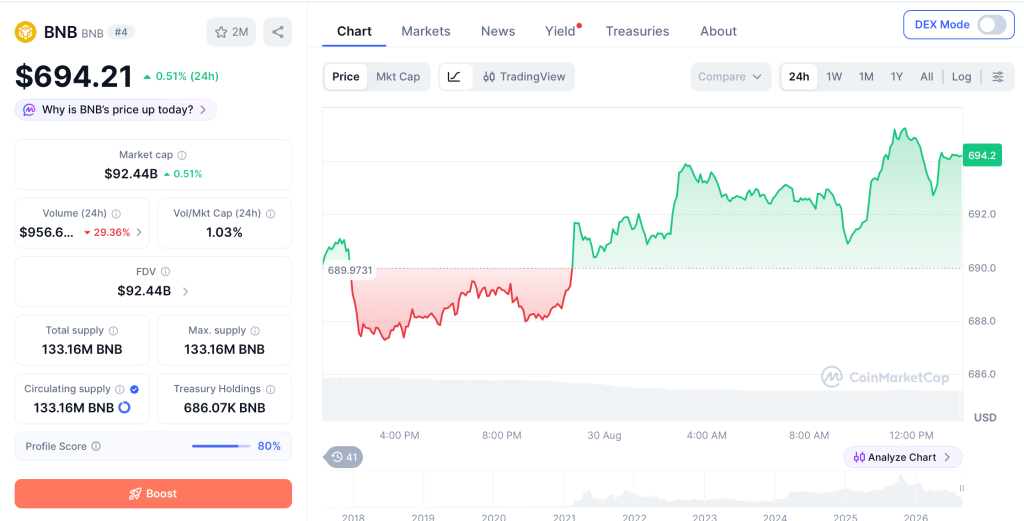
Task: Open the history clock 41 marker
Action: [343, 457]
